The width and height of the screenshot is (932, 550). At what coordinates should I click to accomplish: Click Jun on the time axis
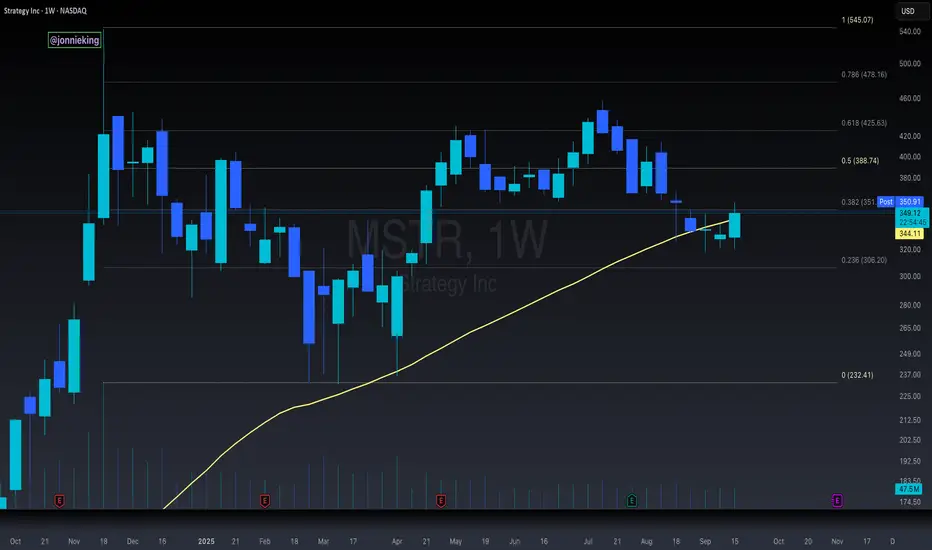(x=515, y=541)
